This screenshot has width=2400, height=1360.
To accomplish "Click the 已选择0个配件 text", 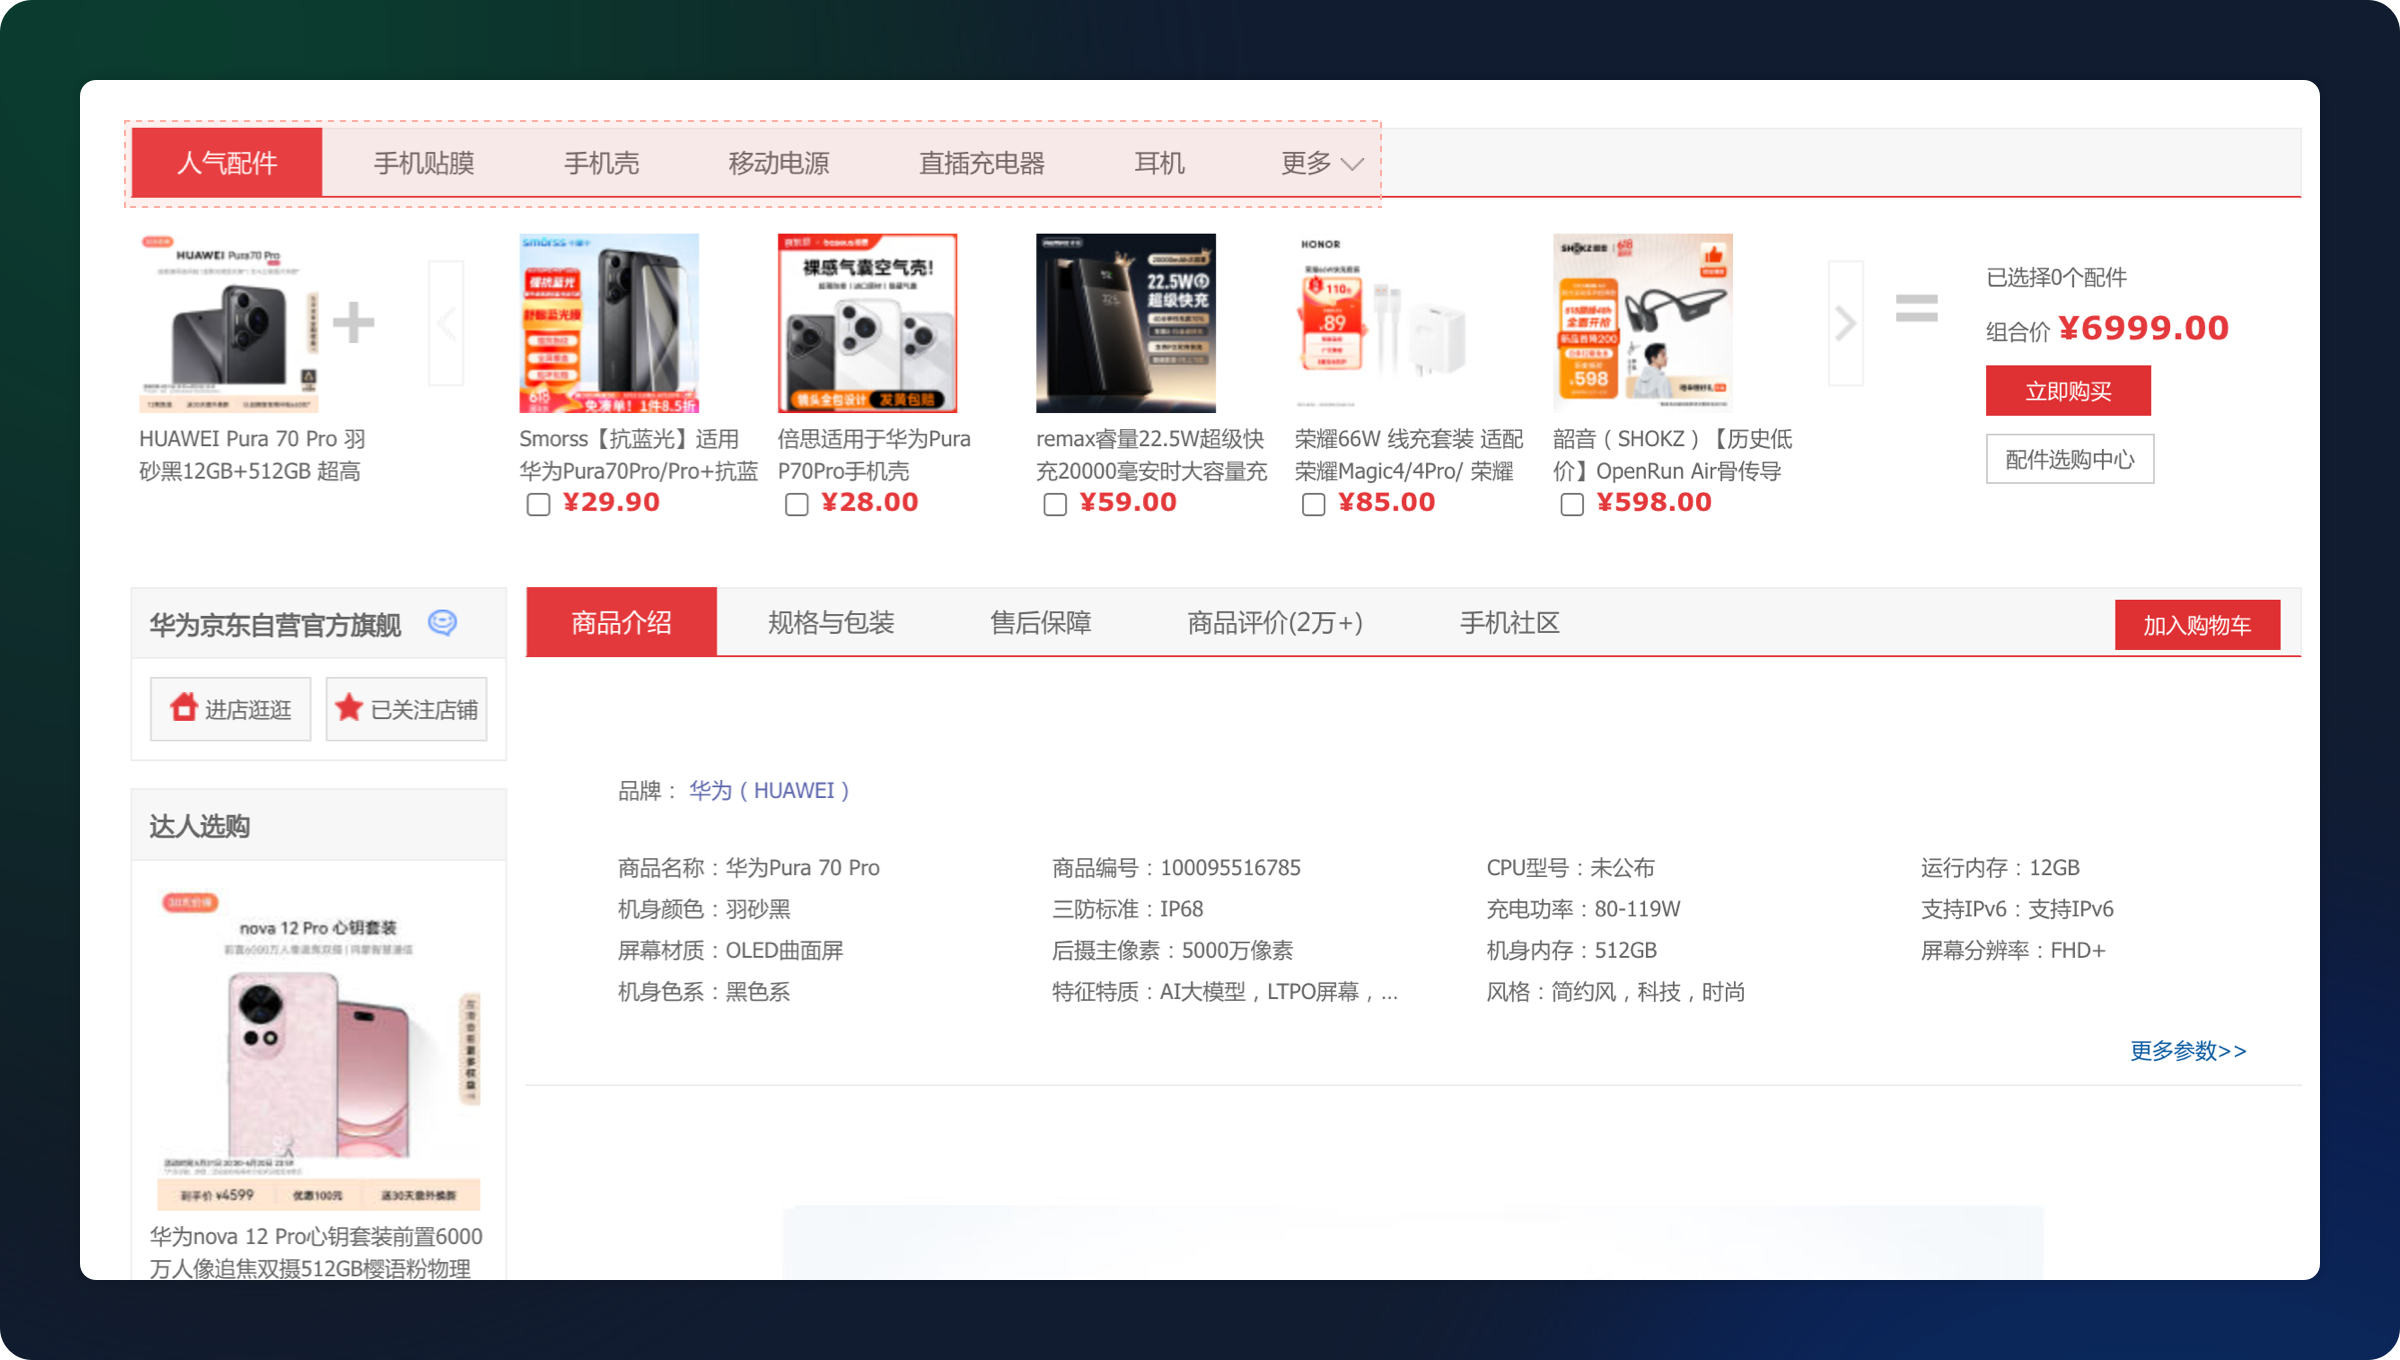I will coord(2056,277).
